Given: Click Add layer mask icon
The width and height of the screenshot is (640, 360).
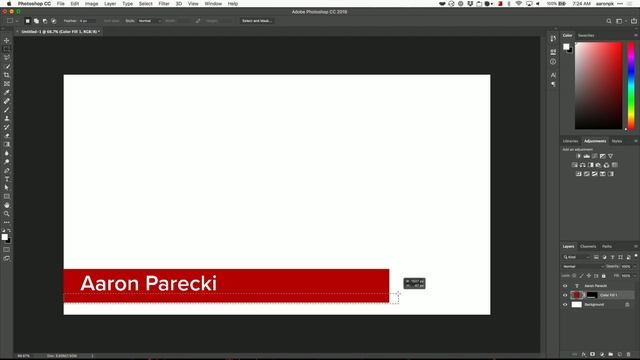Looking at the screenshot, I should pos(593,354).
